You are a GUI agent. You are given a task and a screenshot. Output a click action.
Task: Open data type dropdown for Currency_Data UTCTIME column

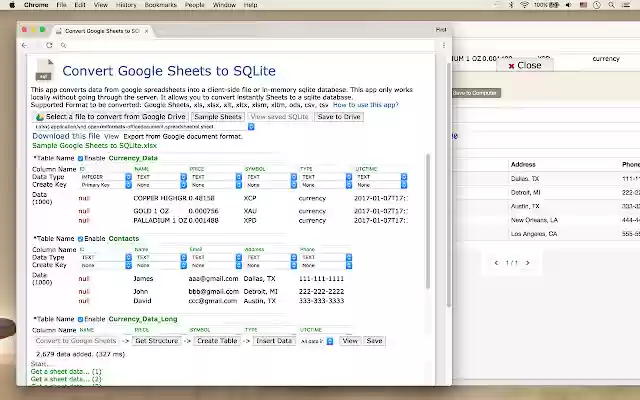[x=381, y=177]
